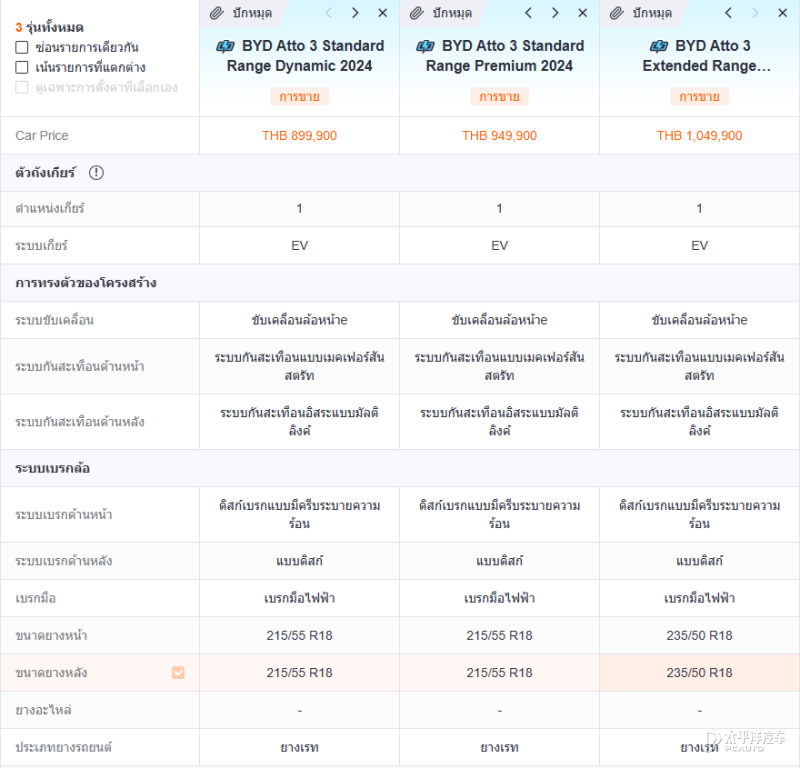Viewport: 800px width, 768px height.
Task: Click the ตัวถังเกียร์ section header
Action: [x=400, y=173]
